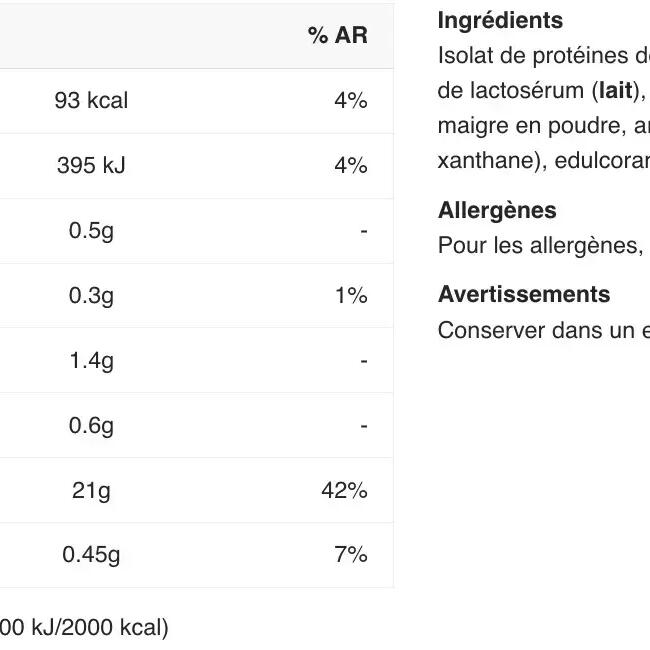Click the bold word "lait" in ingredients
Viewport: 650px width, 650px height.
616,91
